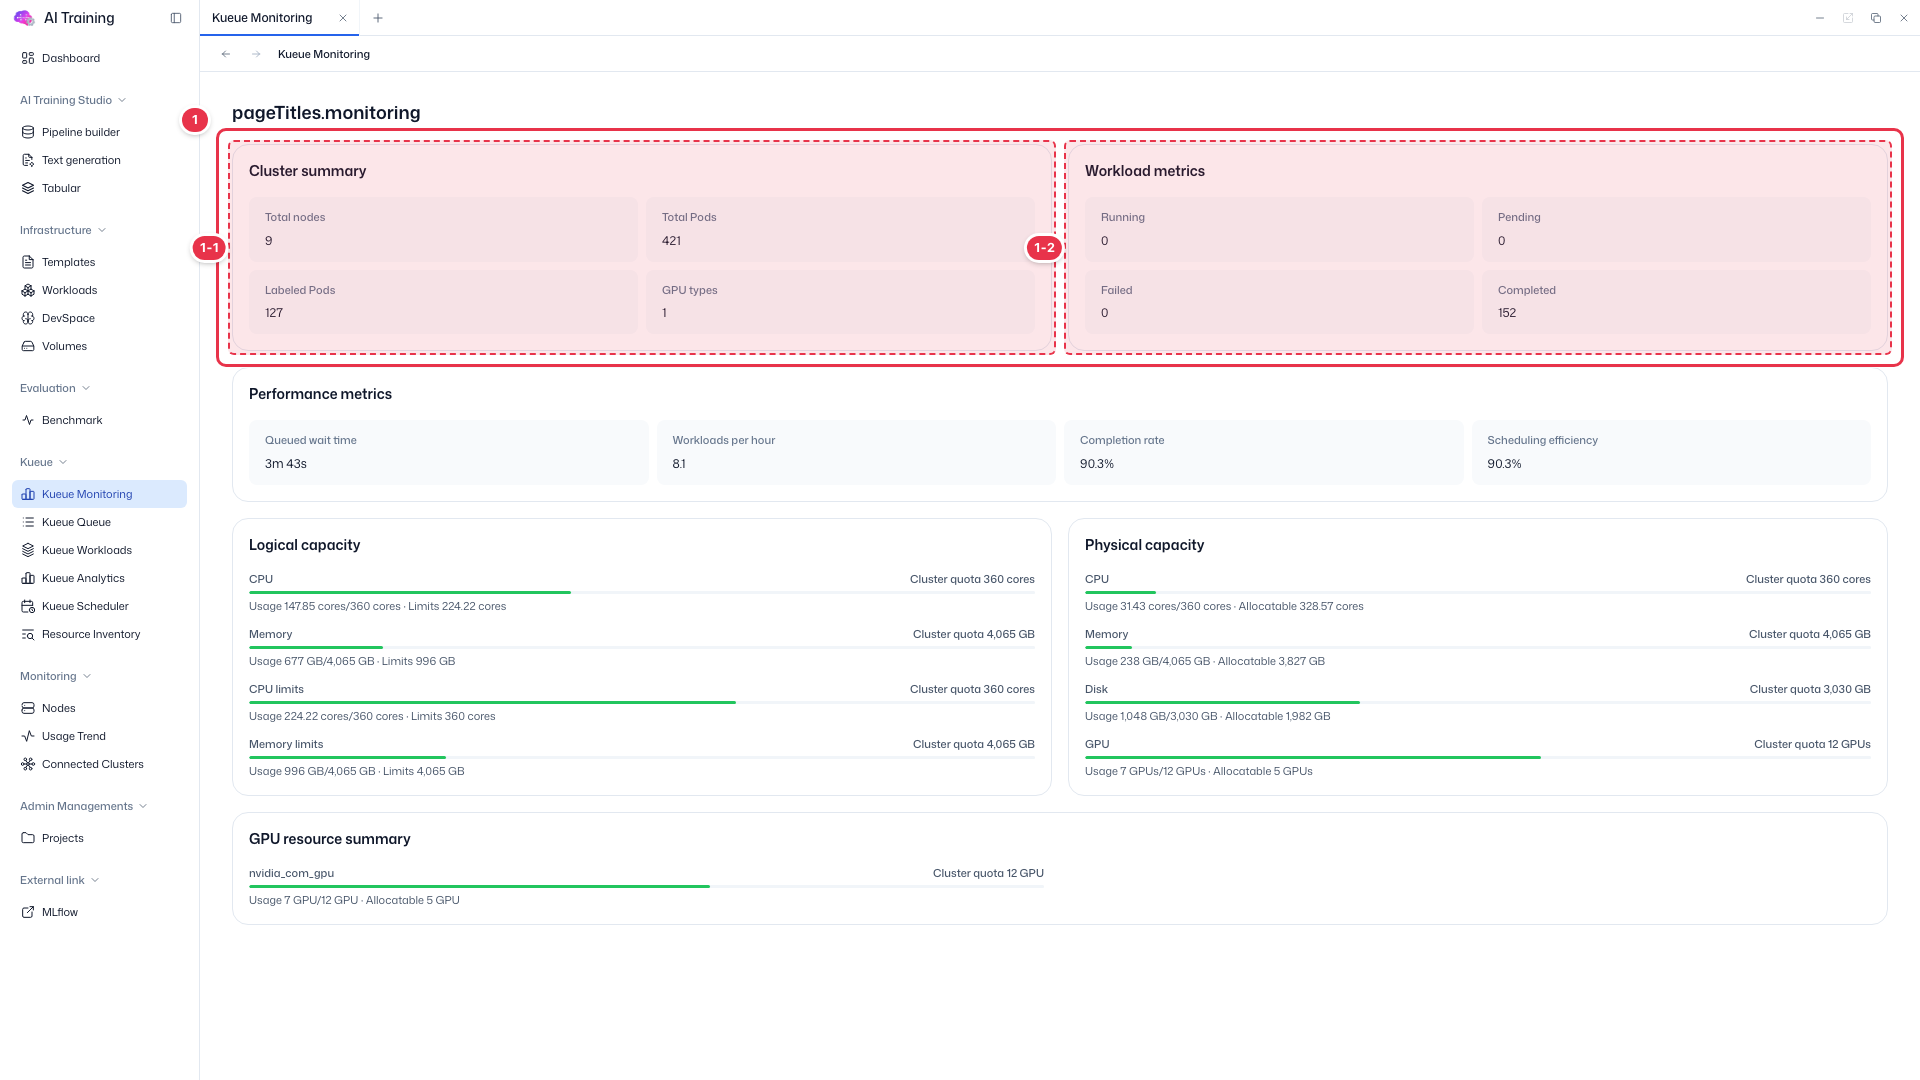Screen dimensions: 1920x1080
Task: Click the nvidia_com_gpu usage bar
Action: click(x=646, y=887)
